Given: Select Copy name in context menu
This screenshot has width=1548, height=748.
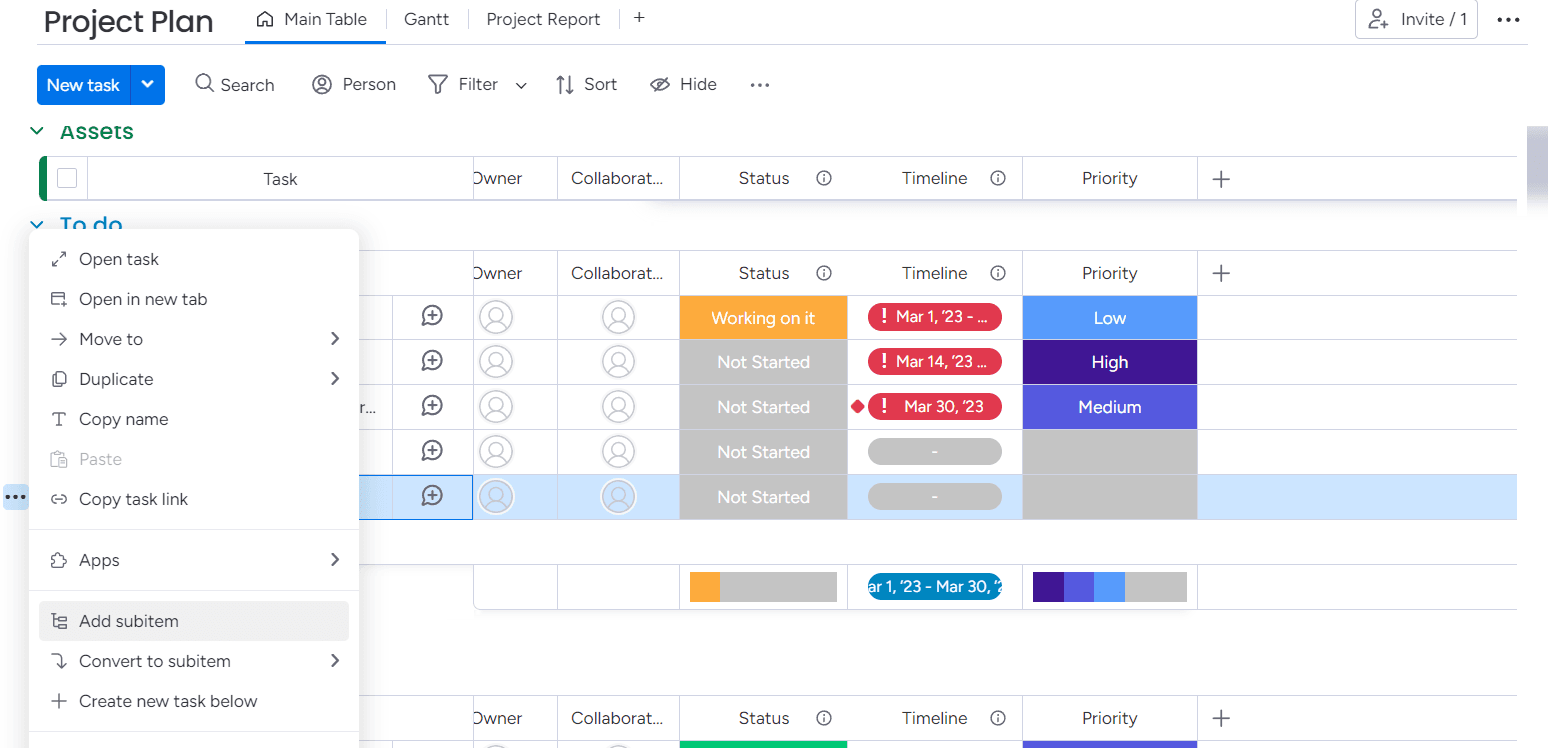Looking at the screenshot, I should (x=194, y=419).
